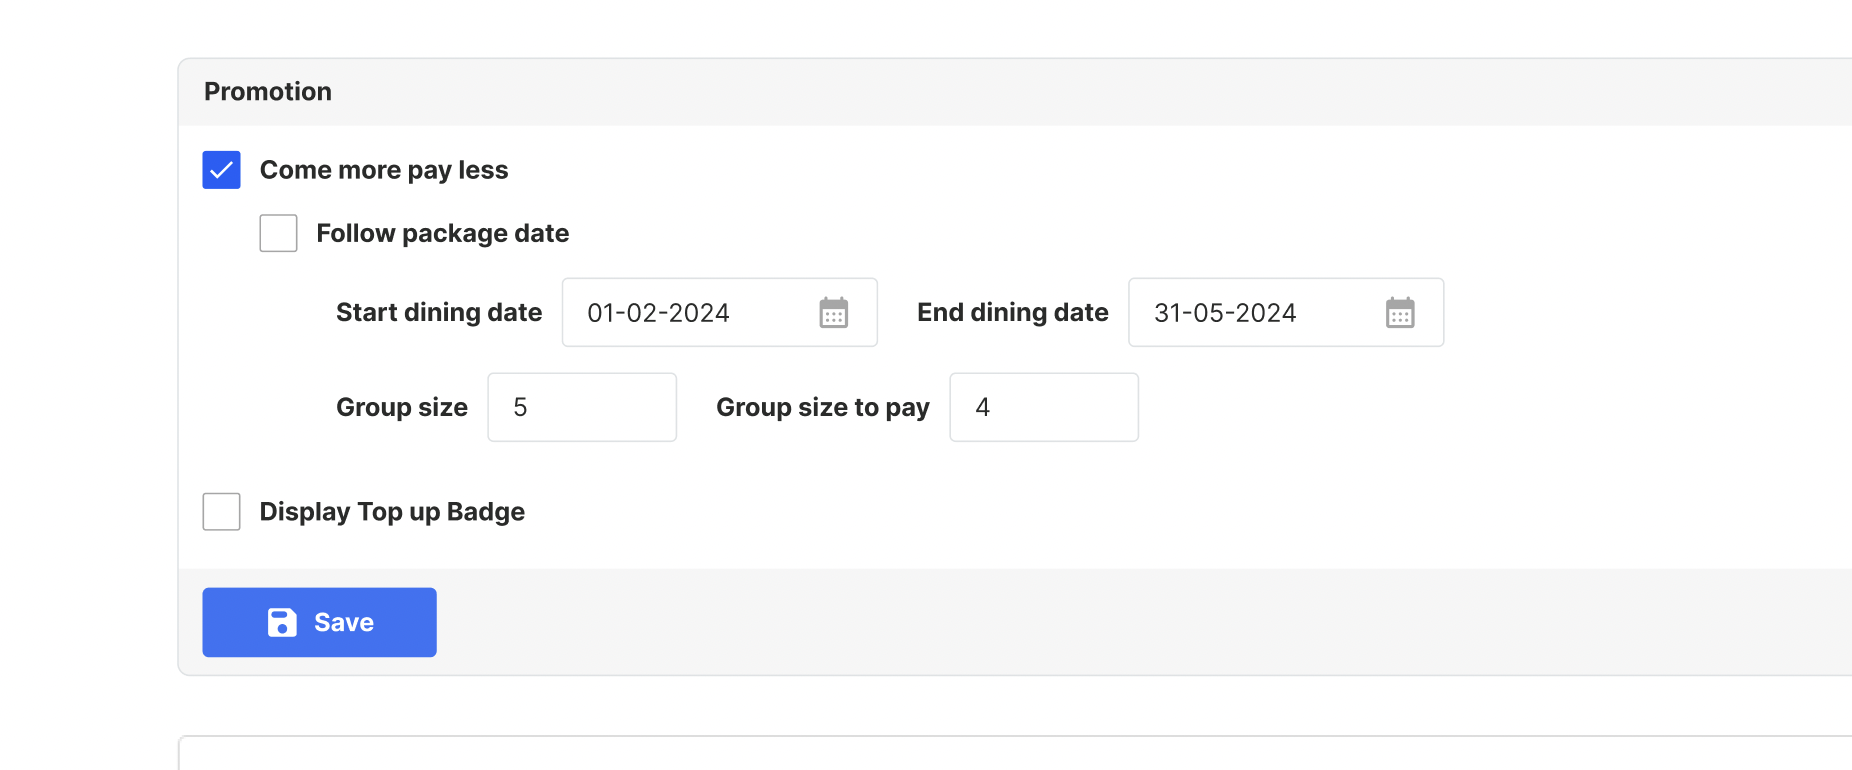The image size is (1852, 770).
Task: Uncheck the Come more pay less checkbox
Action: click(x=221, y=170)
